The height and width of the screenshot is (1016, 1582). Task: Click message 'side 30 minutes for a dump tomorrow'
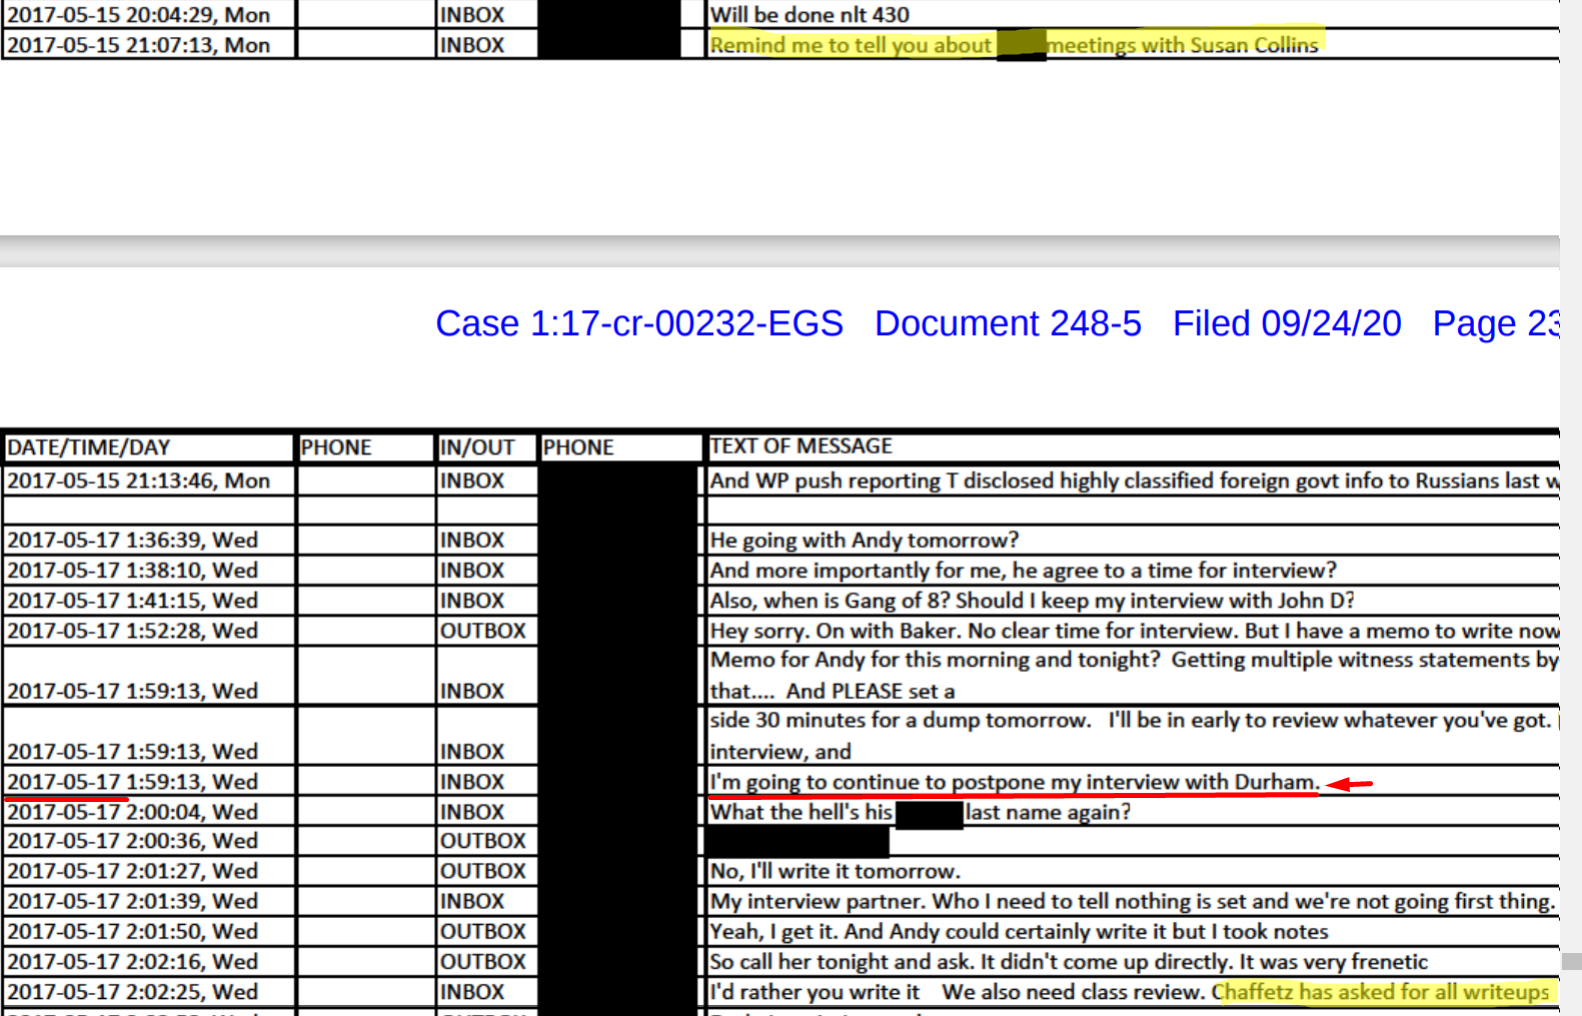(1134, 735)
